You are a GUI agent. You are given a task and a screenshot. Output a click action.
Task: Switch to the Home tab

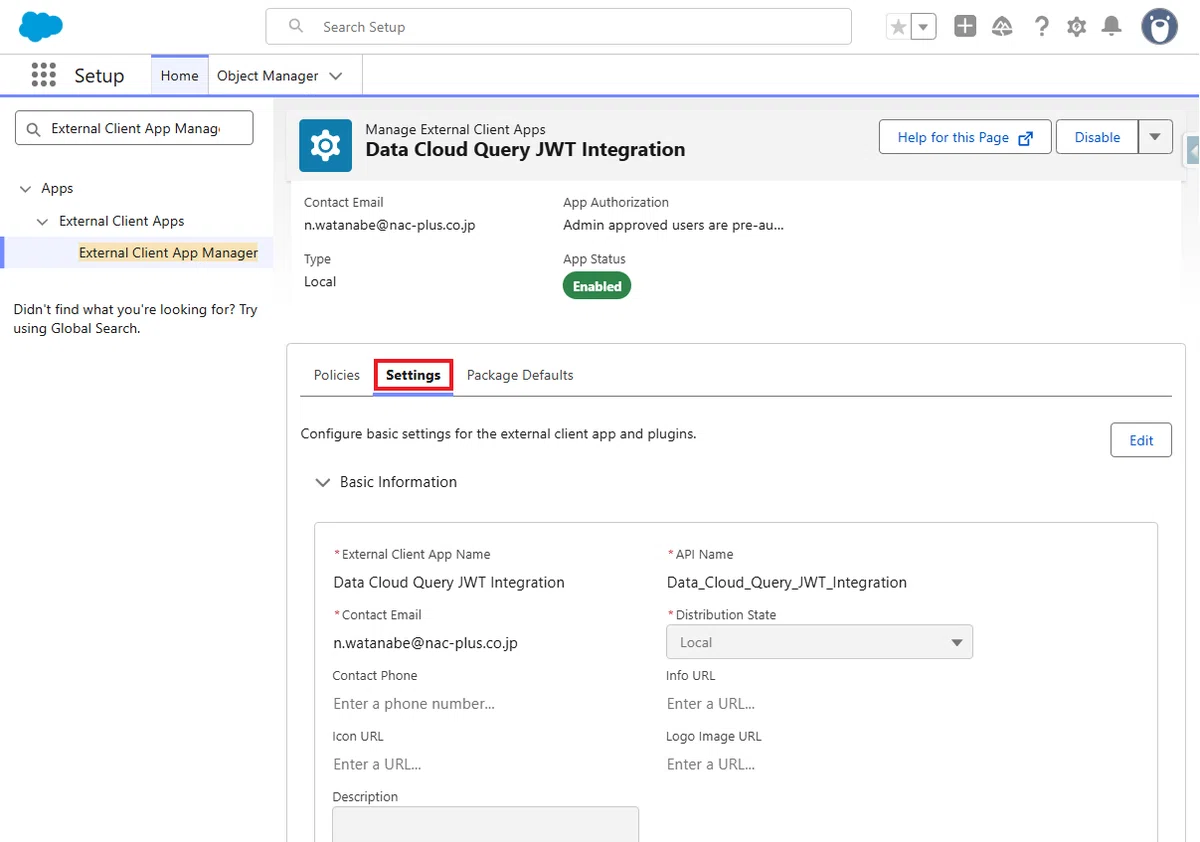(x=180, y=75)
